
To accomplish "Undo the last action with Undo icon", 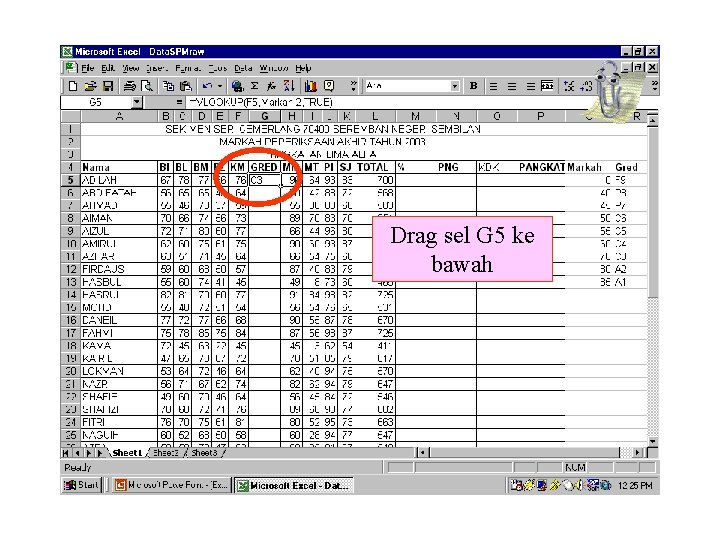I will 207,86.
